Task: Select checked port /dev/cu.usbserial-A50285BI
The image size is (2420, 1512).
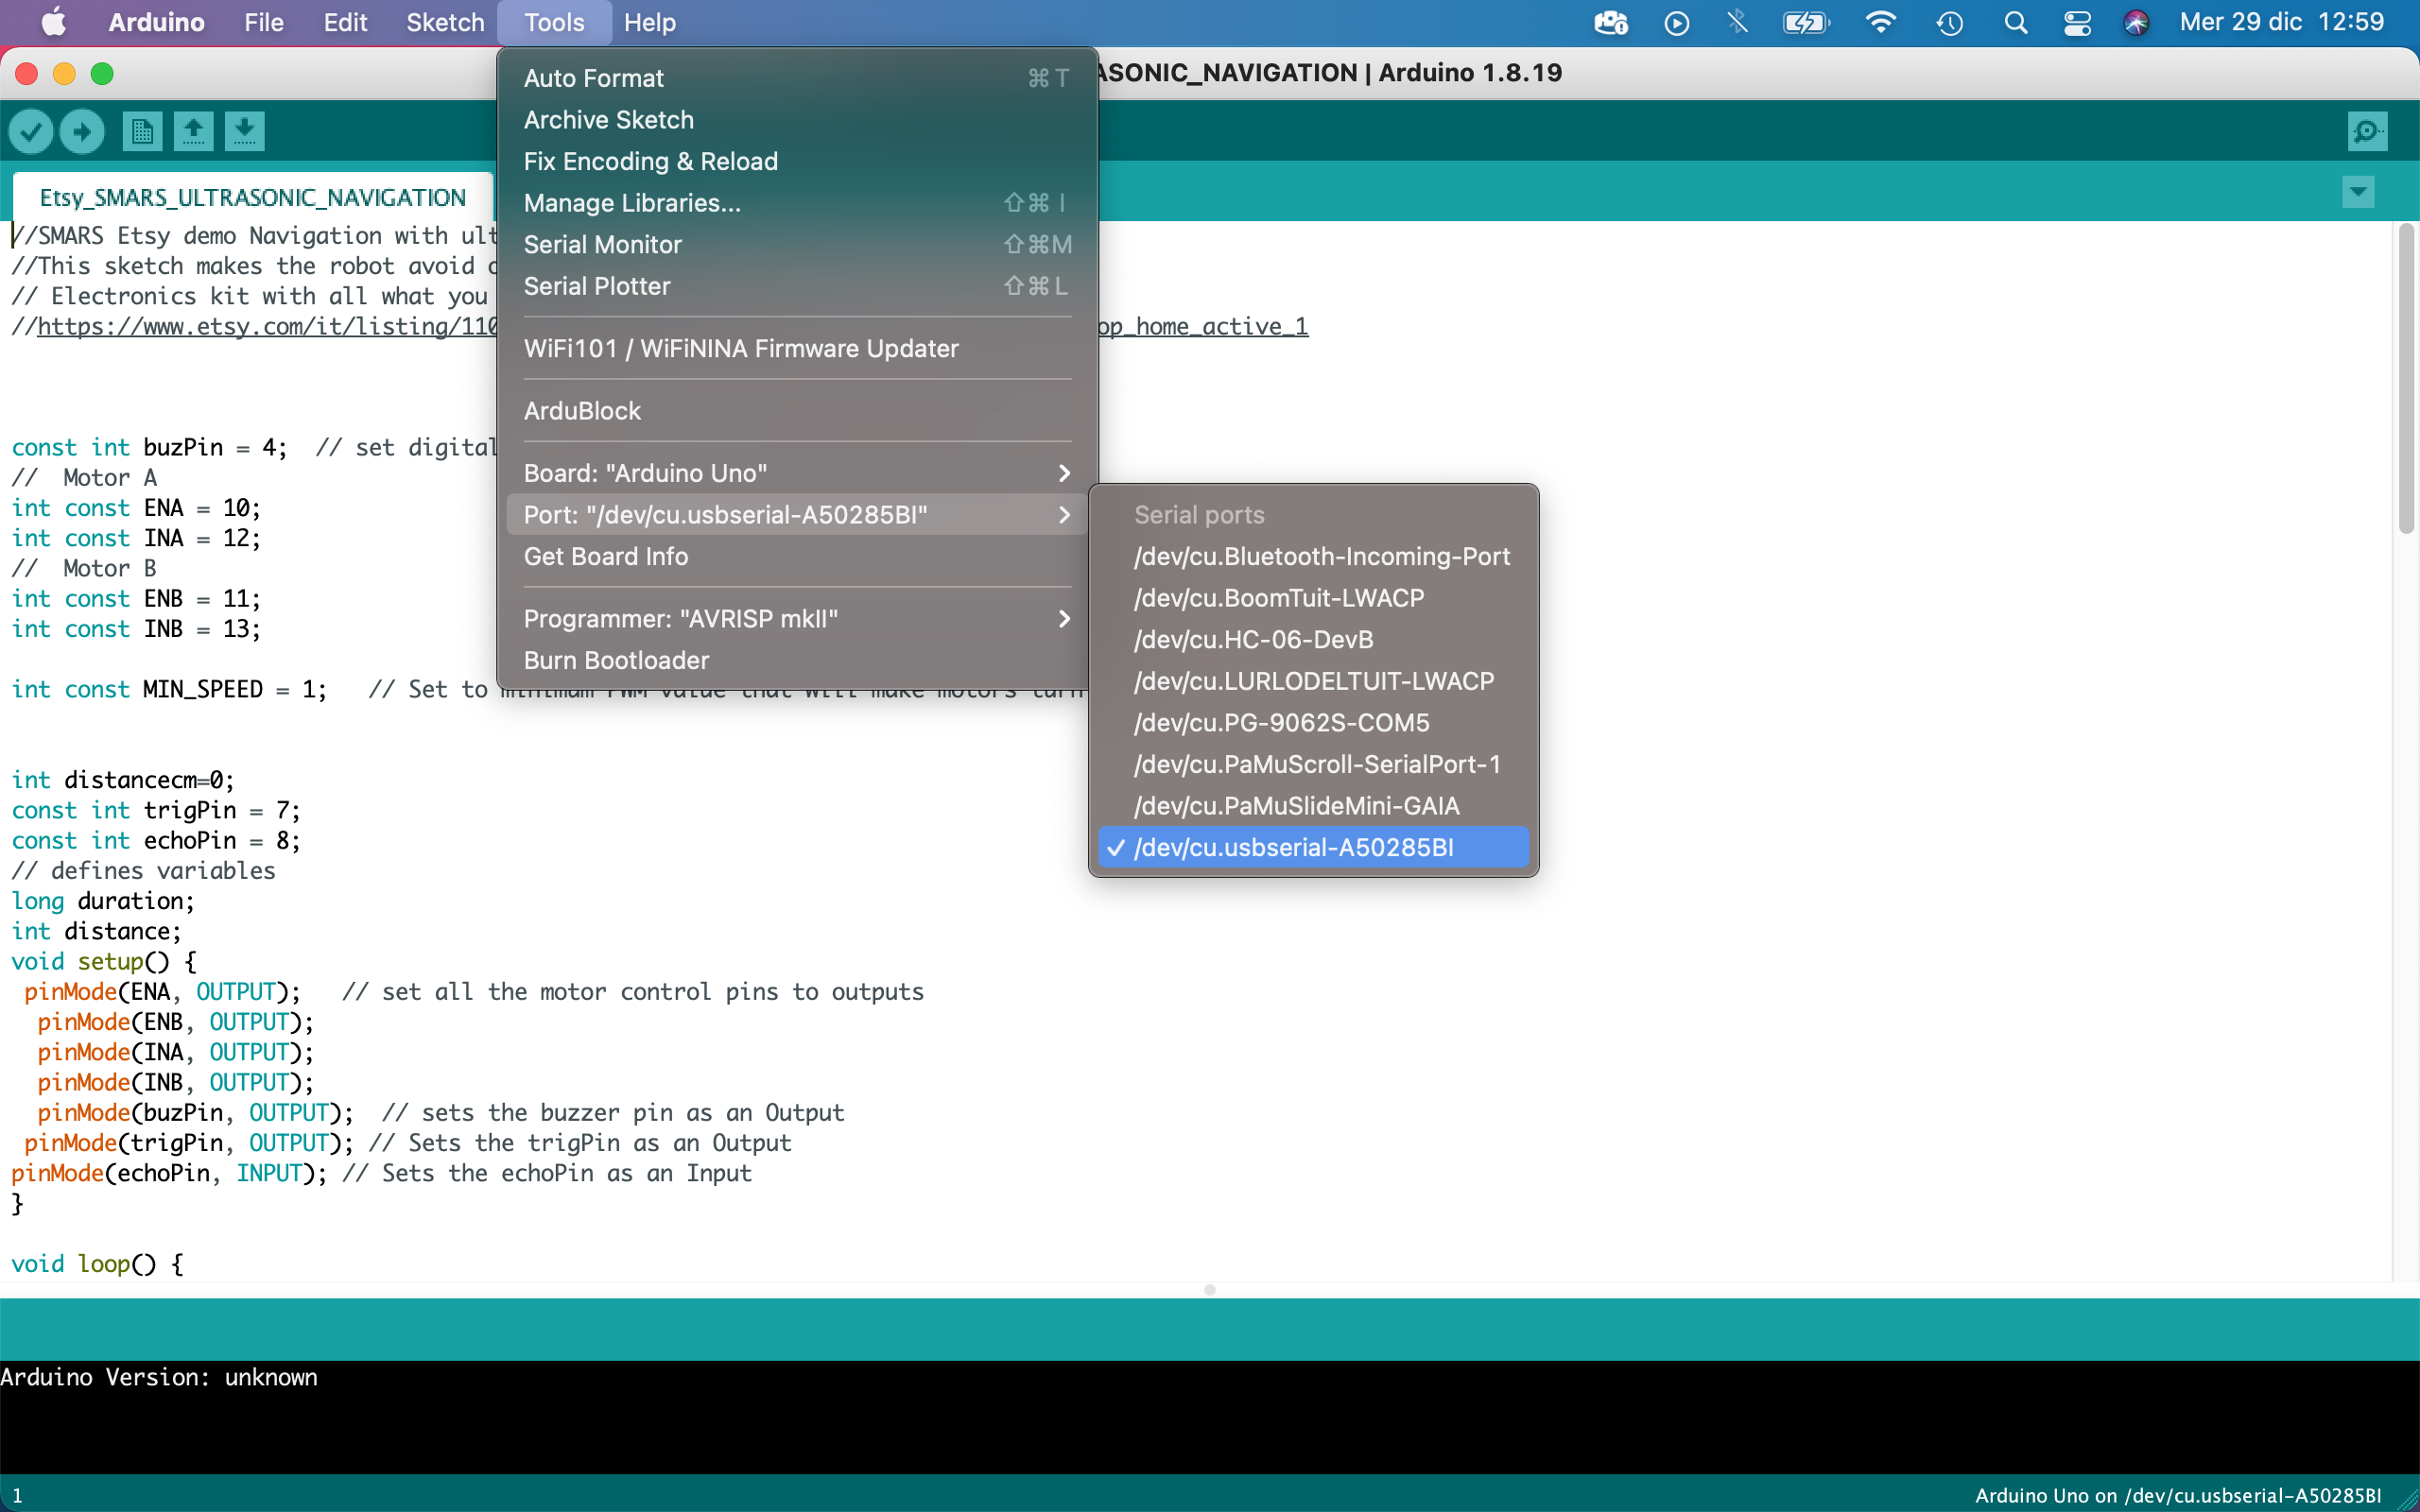Action: point(1313,848)
